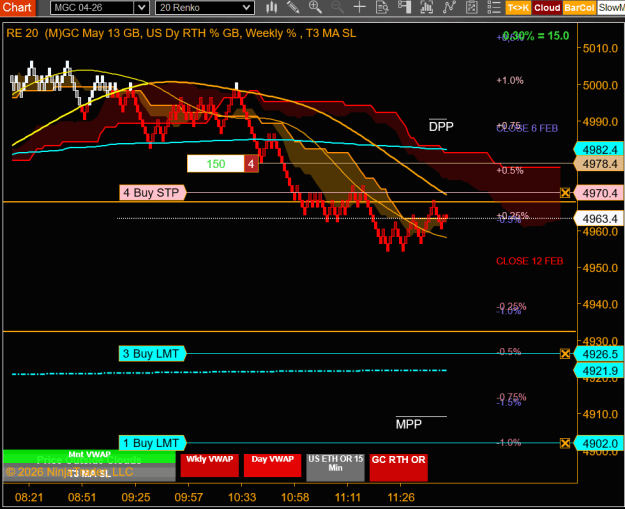Click the 10:33 time axis label

coord(242,497)
